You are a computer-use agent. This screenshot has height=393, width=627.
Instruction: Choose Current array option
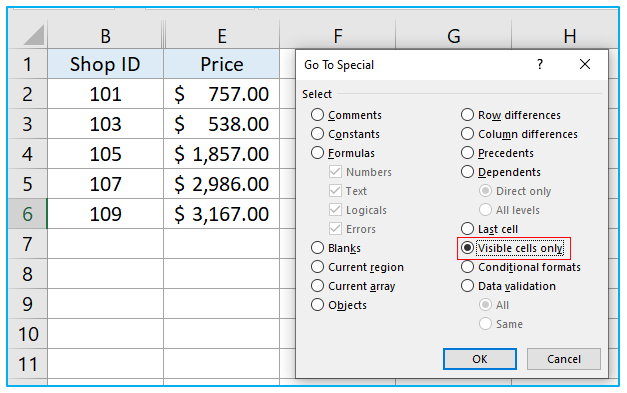317,286
